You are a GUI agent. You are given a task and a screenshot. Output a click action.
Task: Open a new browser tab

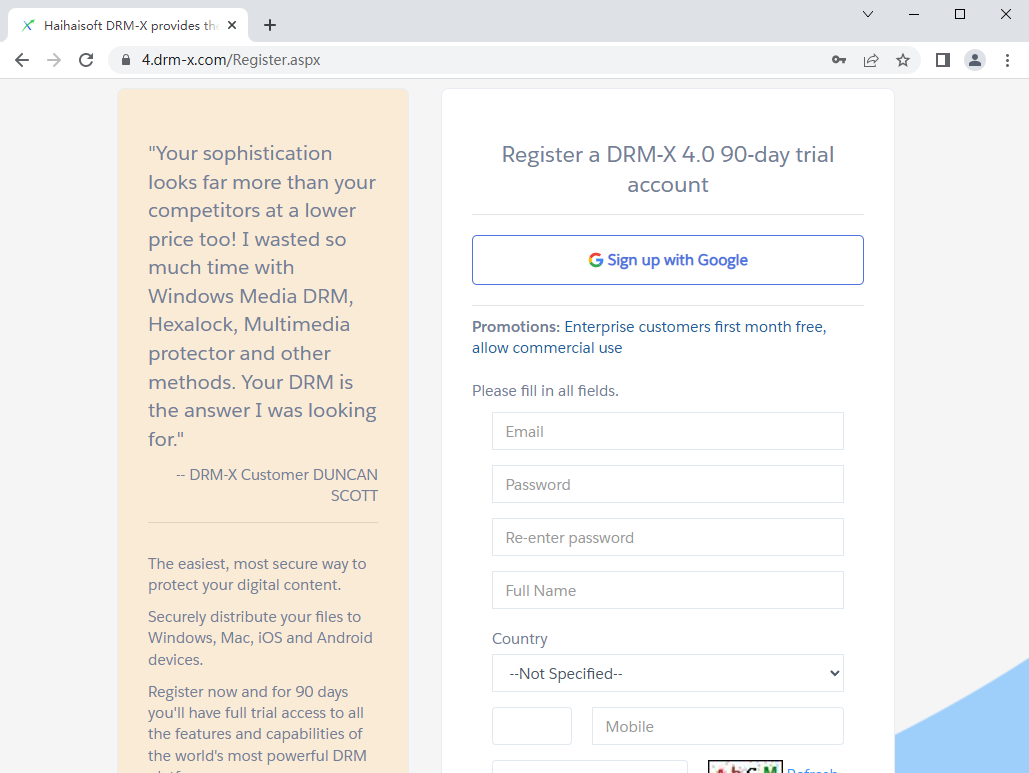click(269, 25)
